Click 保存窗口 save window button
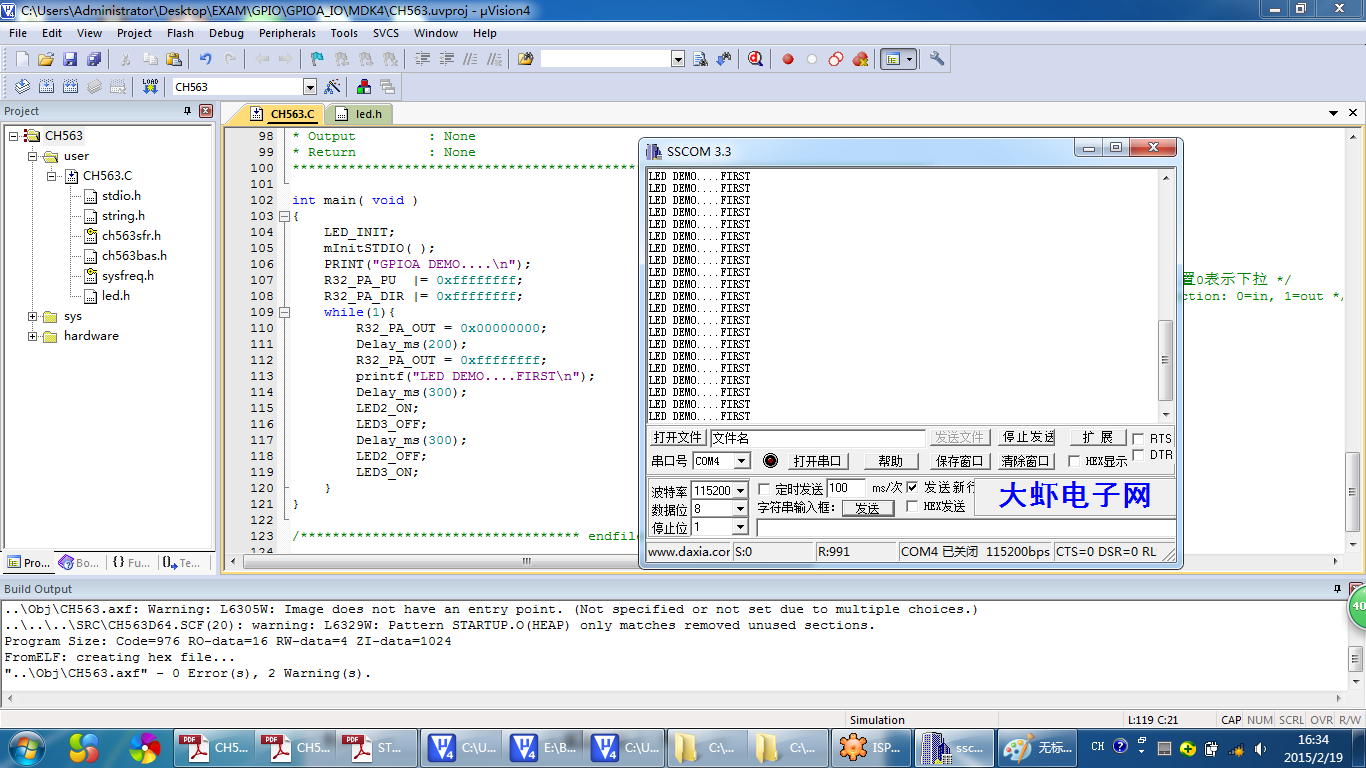 [960, 461]
